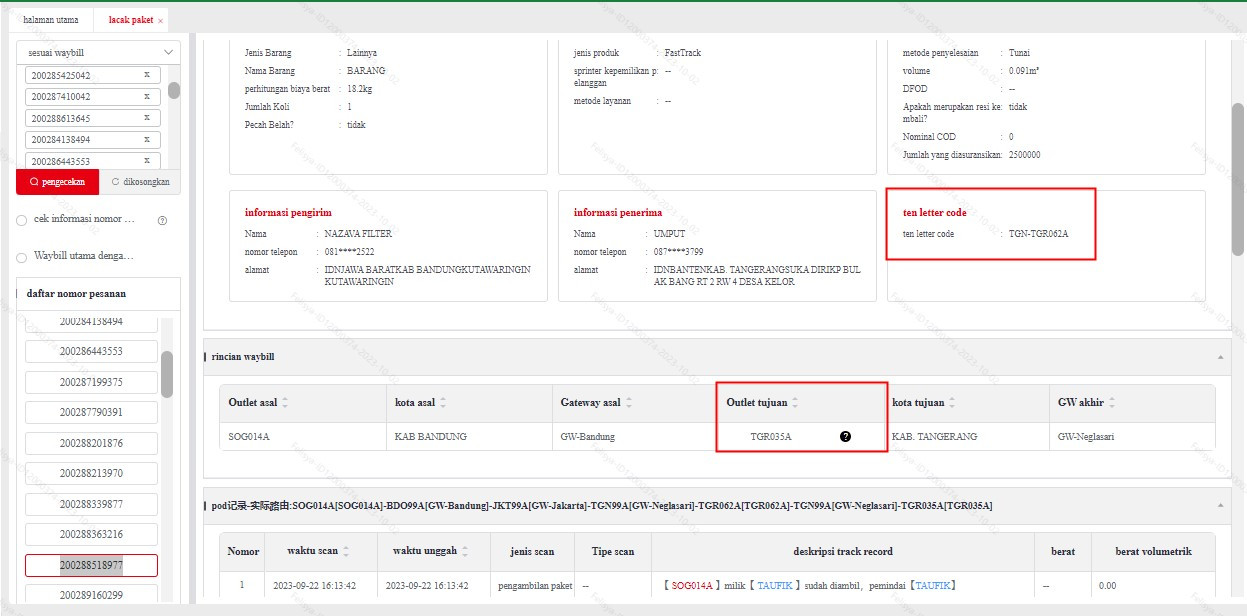Click the UMPUT recipient name
Screen dimensions: 1247x616
[670, 234]
